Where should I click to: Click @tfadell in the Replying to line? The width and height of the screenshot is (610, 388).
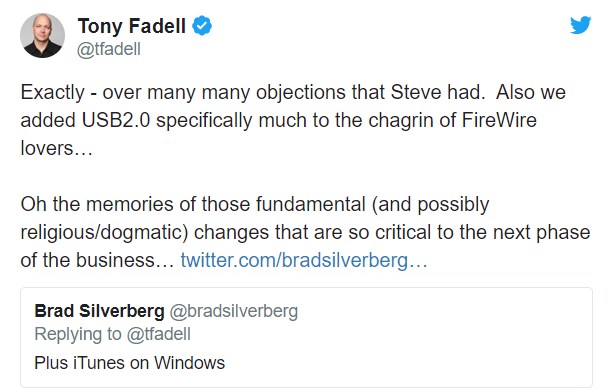[159, 334]
